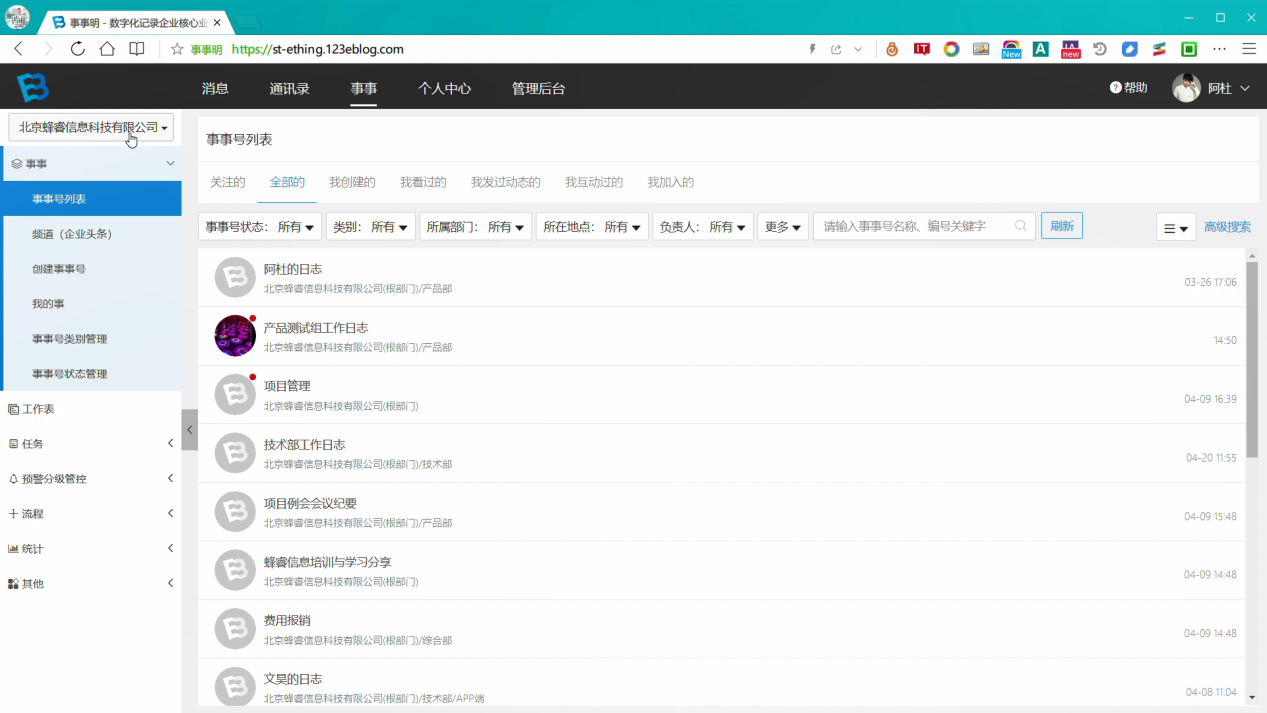Open the browser hamburger menu icon

[x=1249, y=49]
